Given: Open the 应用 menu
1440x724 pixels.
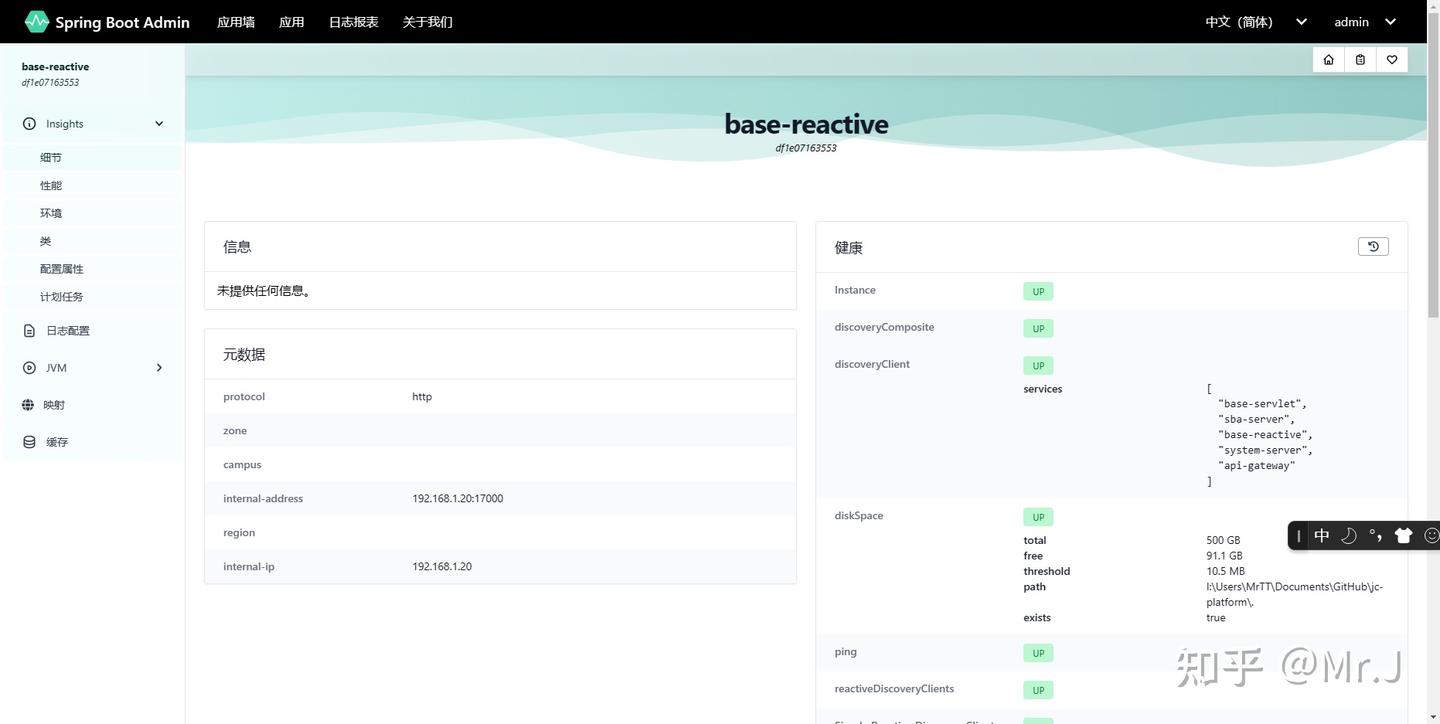Looking at the screenshot, I should coord(292,22).
